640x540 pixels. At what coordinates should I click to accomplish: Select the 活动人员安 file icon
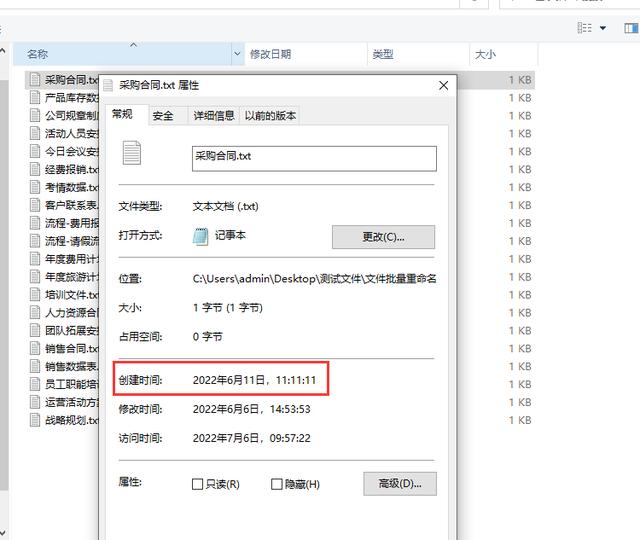(x=35, y=133)
